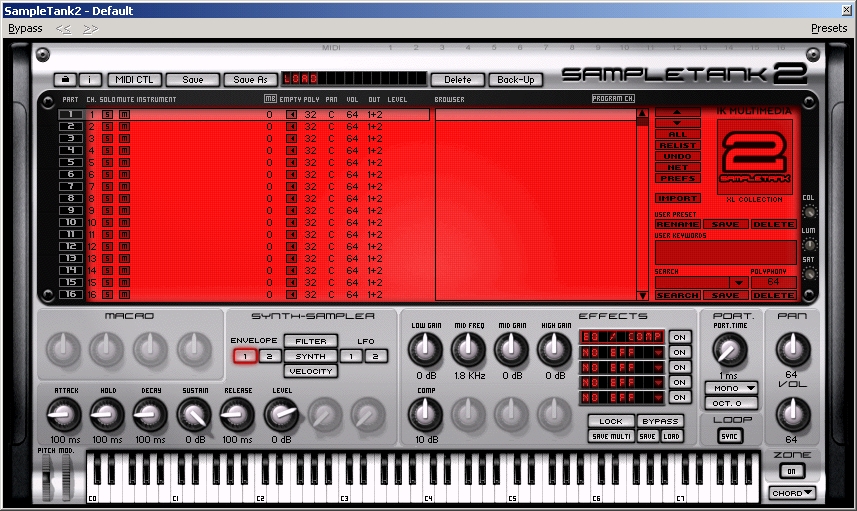Click empty-part arrow icon for part 1
This screenshot has width=857, height=511.
(292, 115)
